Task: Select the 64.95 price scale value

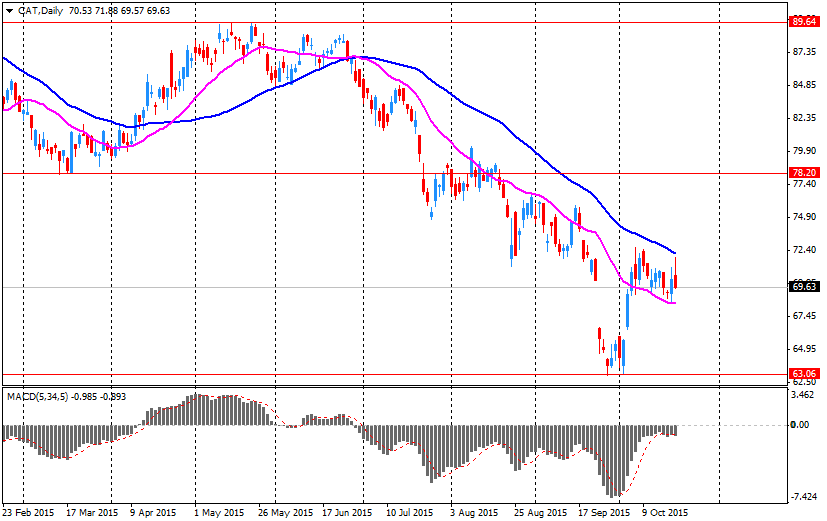Action: 804,349
